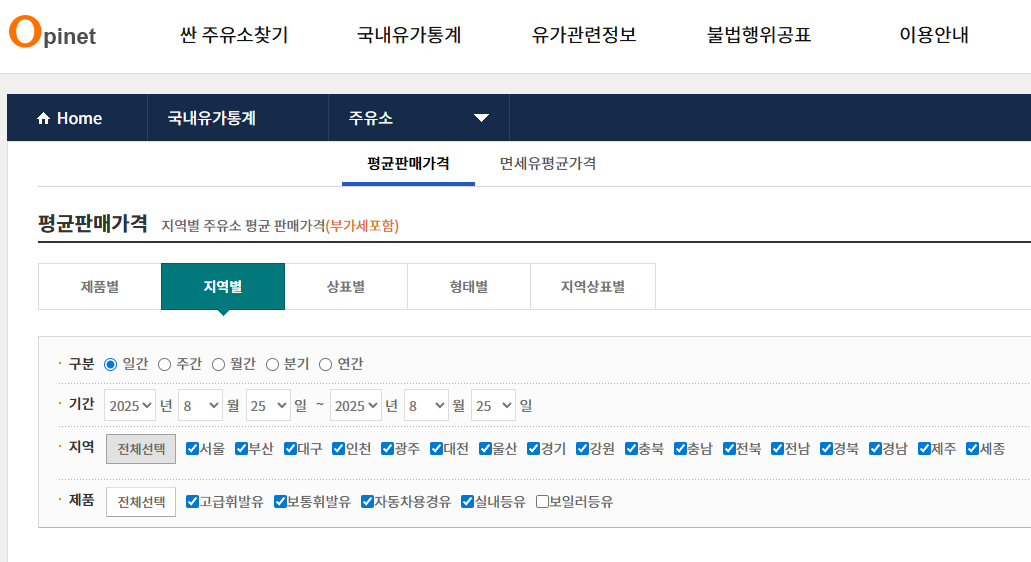Uncheck the 경남 region checkbox
Screen dimensions: 1031x562
[x=875, y=448]
